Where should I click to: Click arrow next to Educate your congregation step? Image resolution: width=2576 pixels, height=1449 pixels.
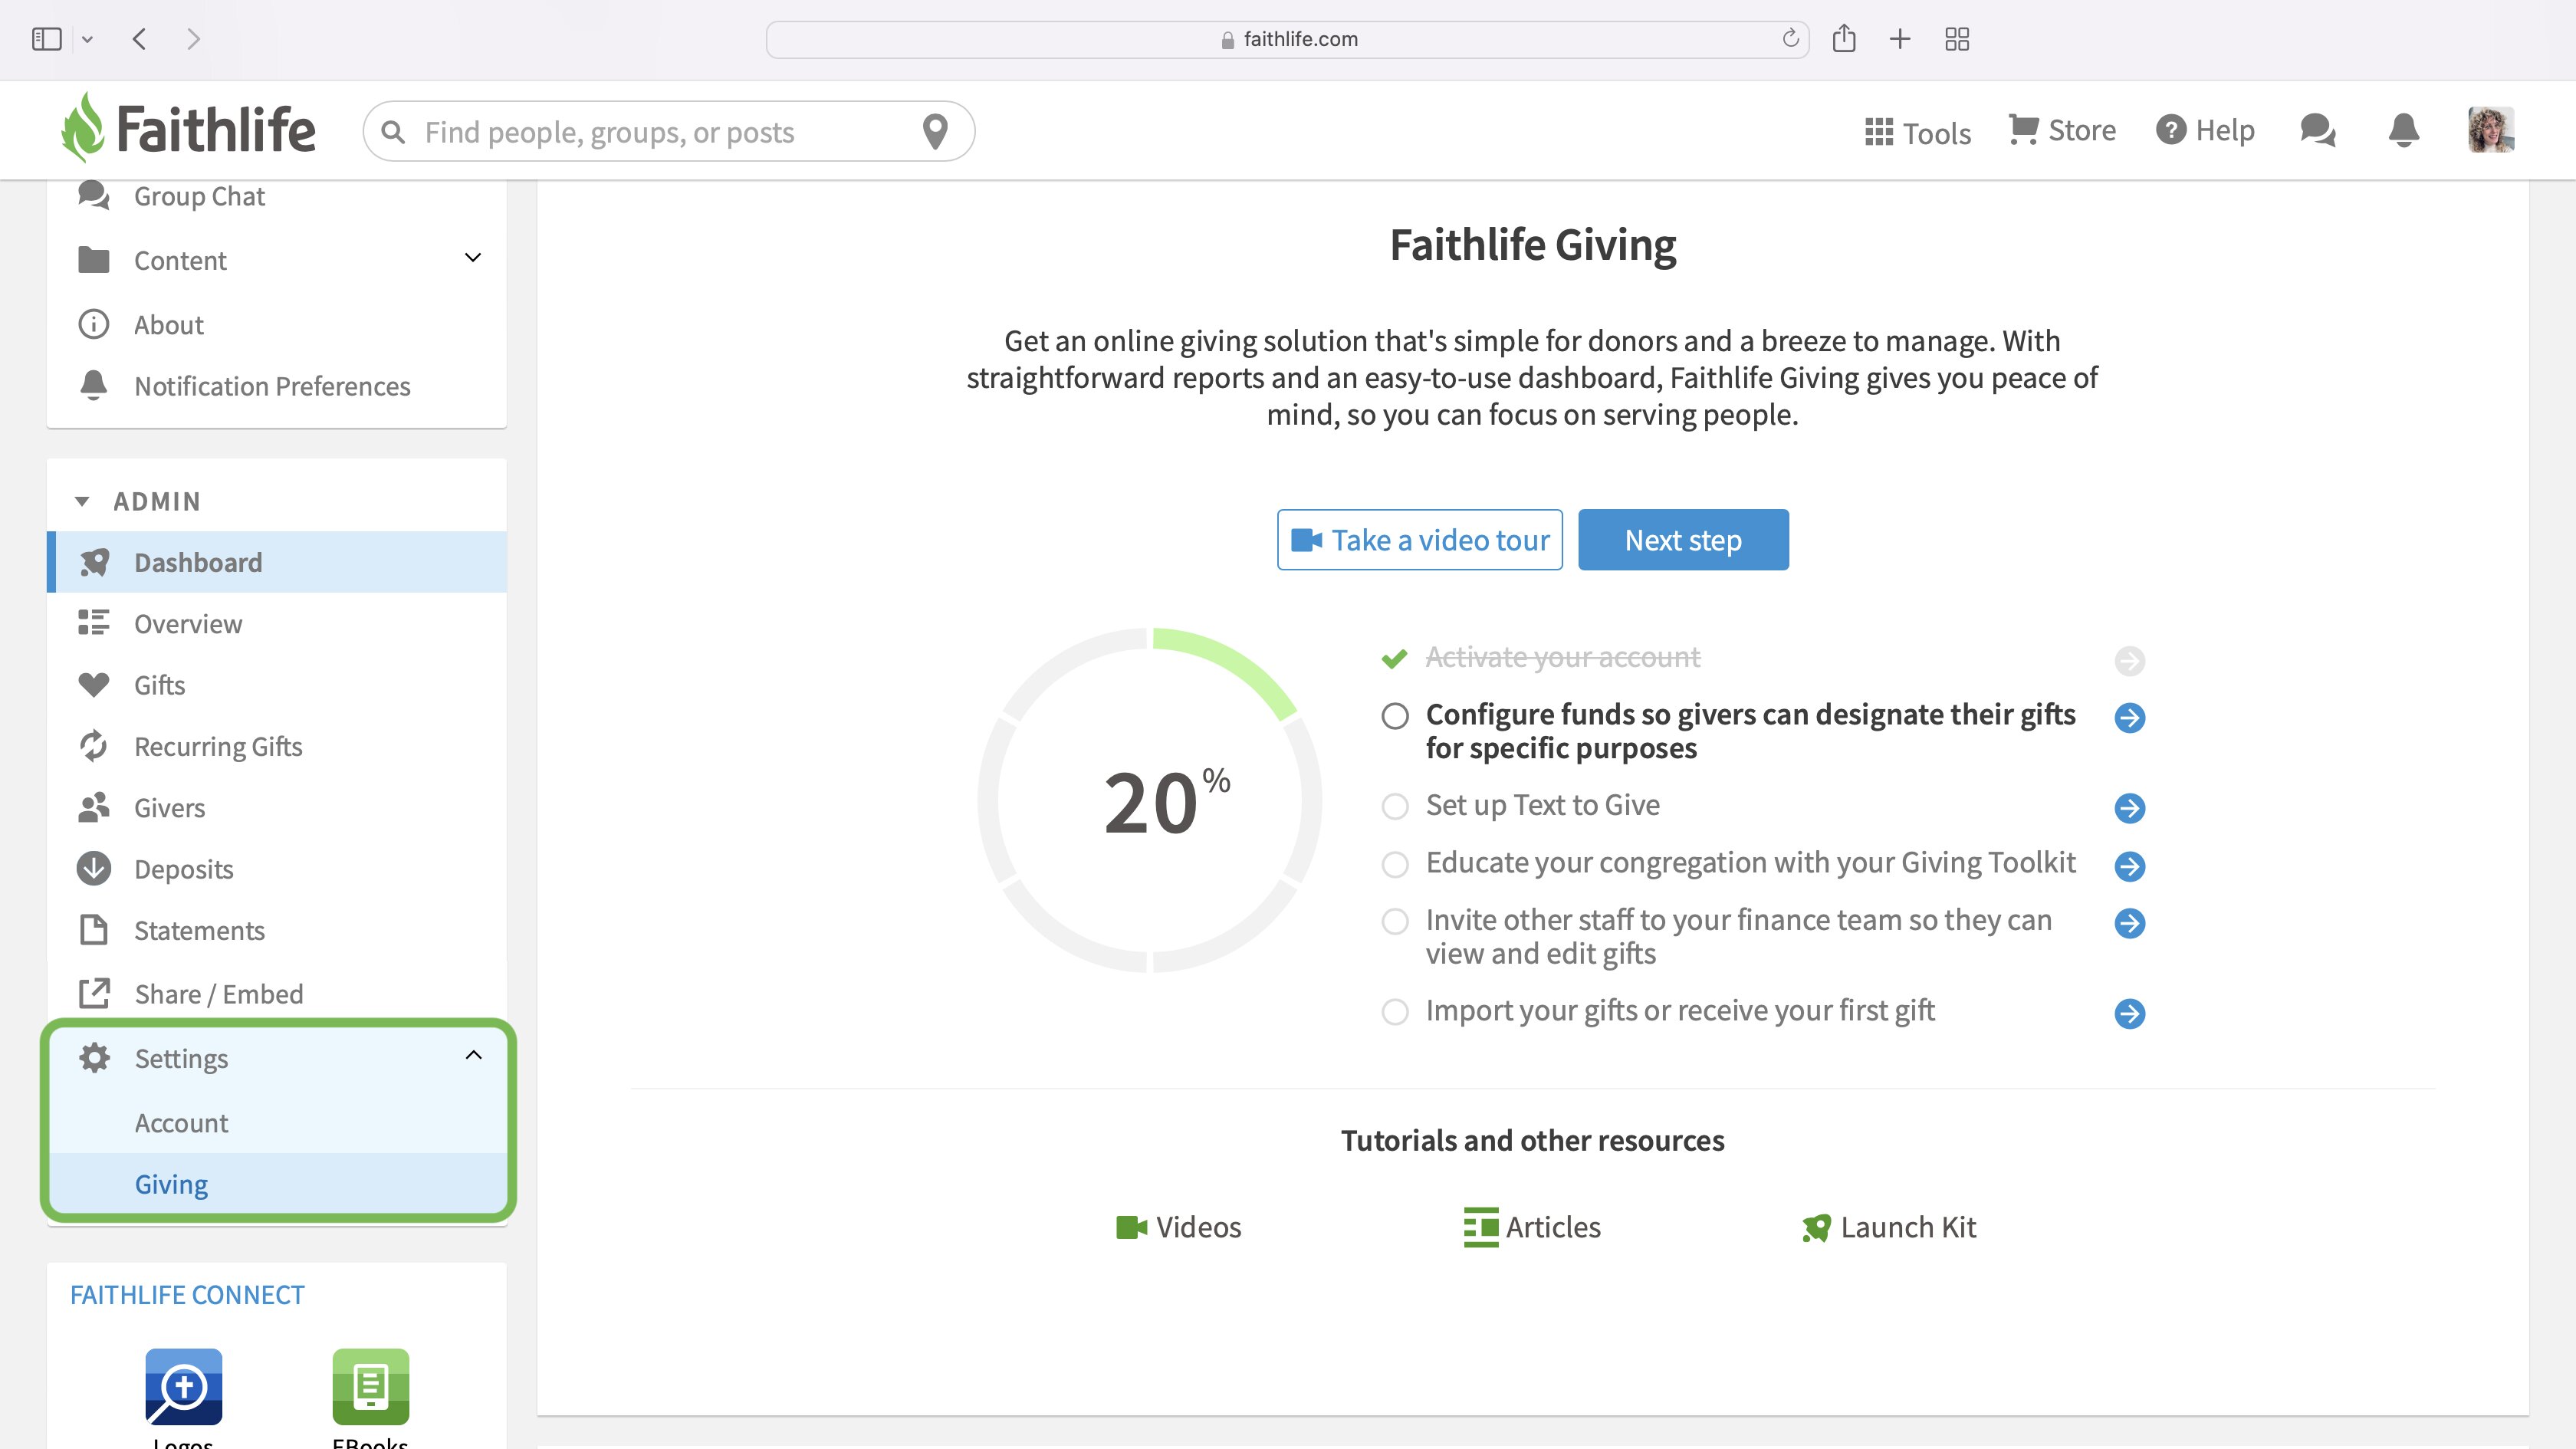[2130, 866]
